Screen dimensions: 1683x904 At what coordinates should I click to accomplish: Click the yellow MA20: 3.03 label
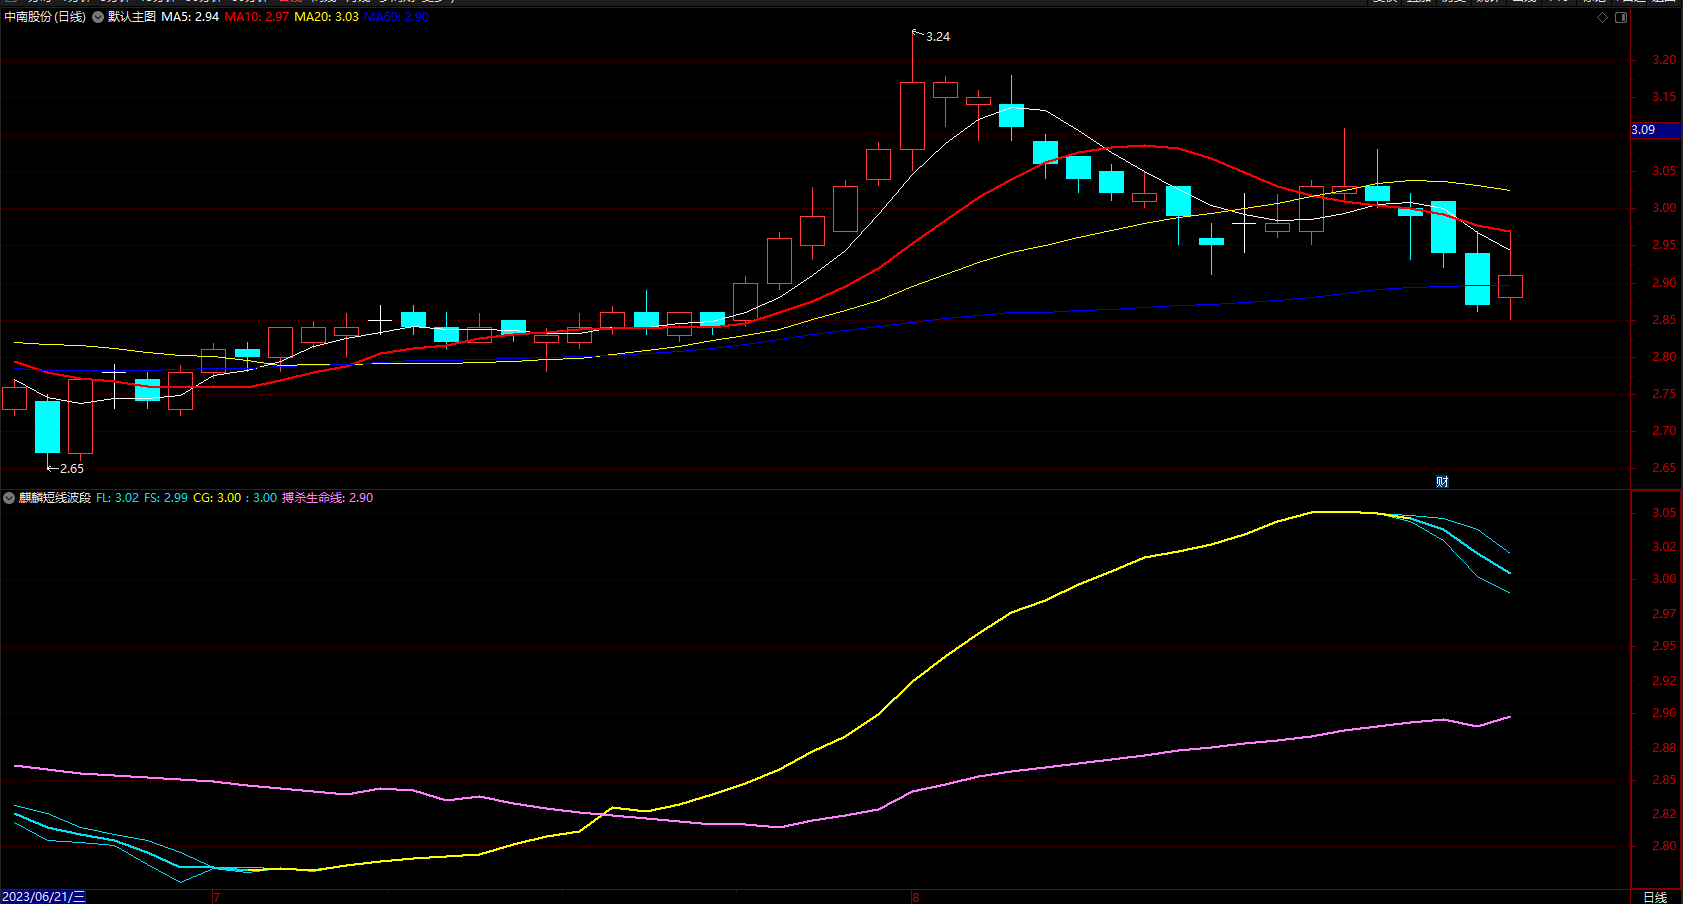[x=326, y=17]
